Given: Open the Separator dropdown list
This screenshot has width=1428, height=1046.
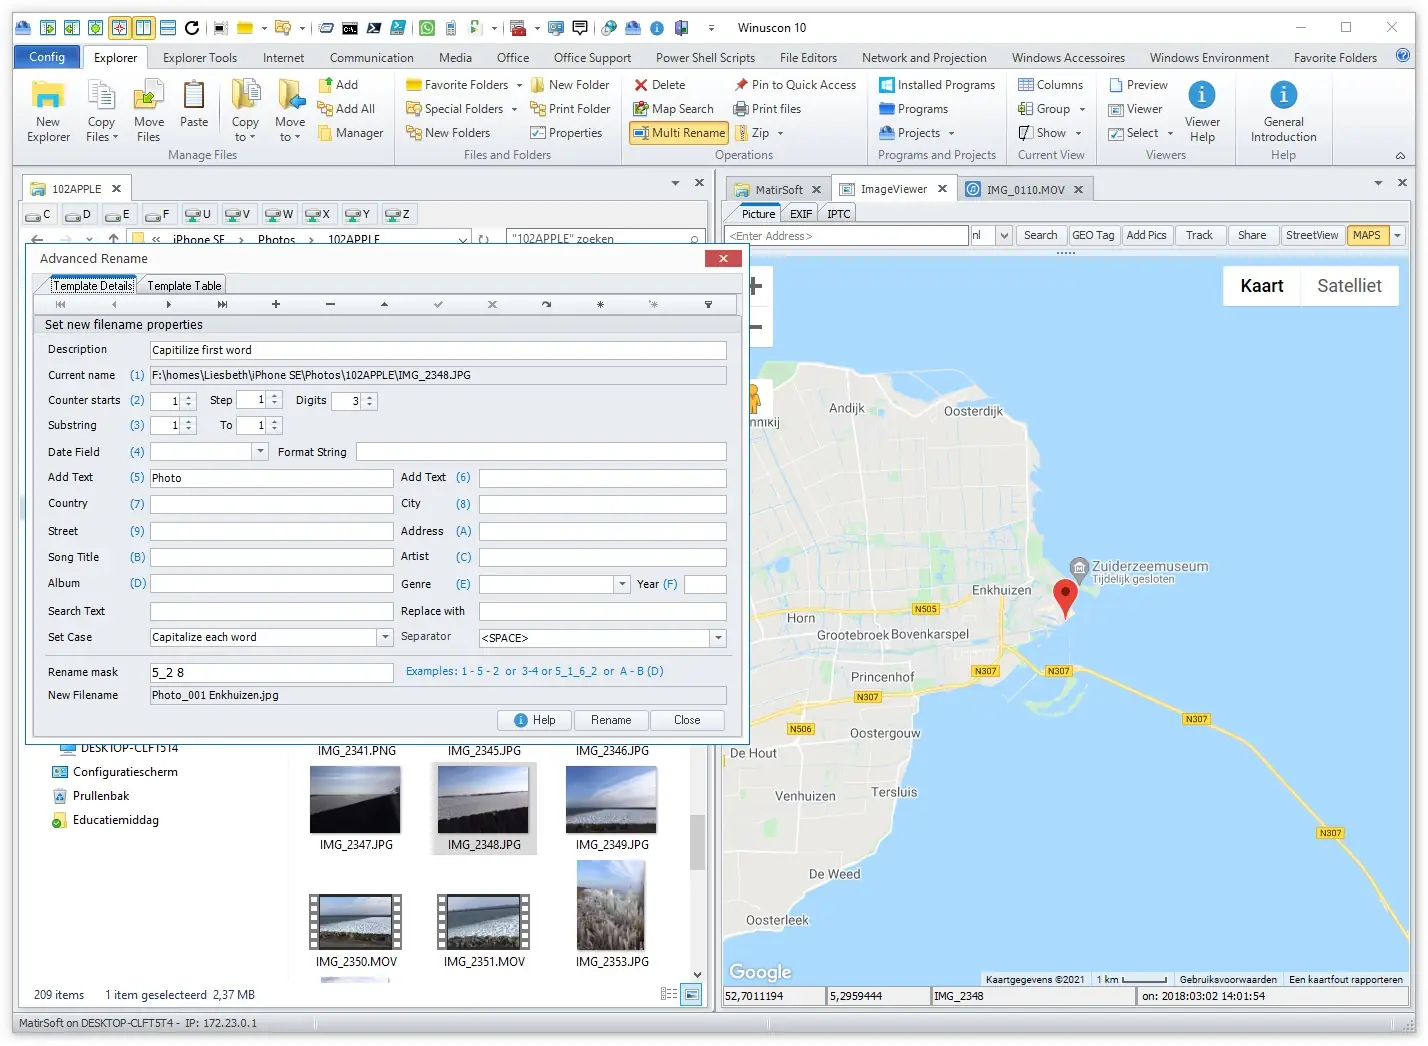Looking at the screenshot, I should pyautogui.click(x=718, y=638).
